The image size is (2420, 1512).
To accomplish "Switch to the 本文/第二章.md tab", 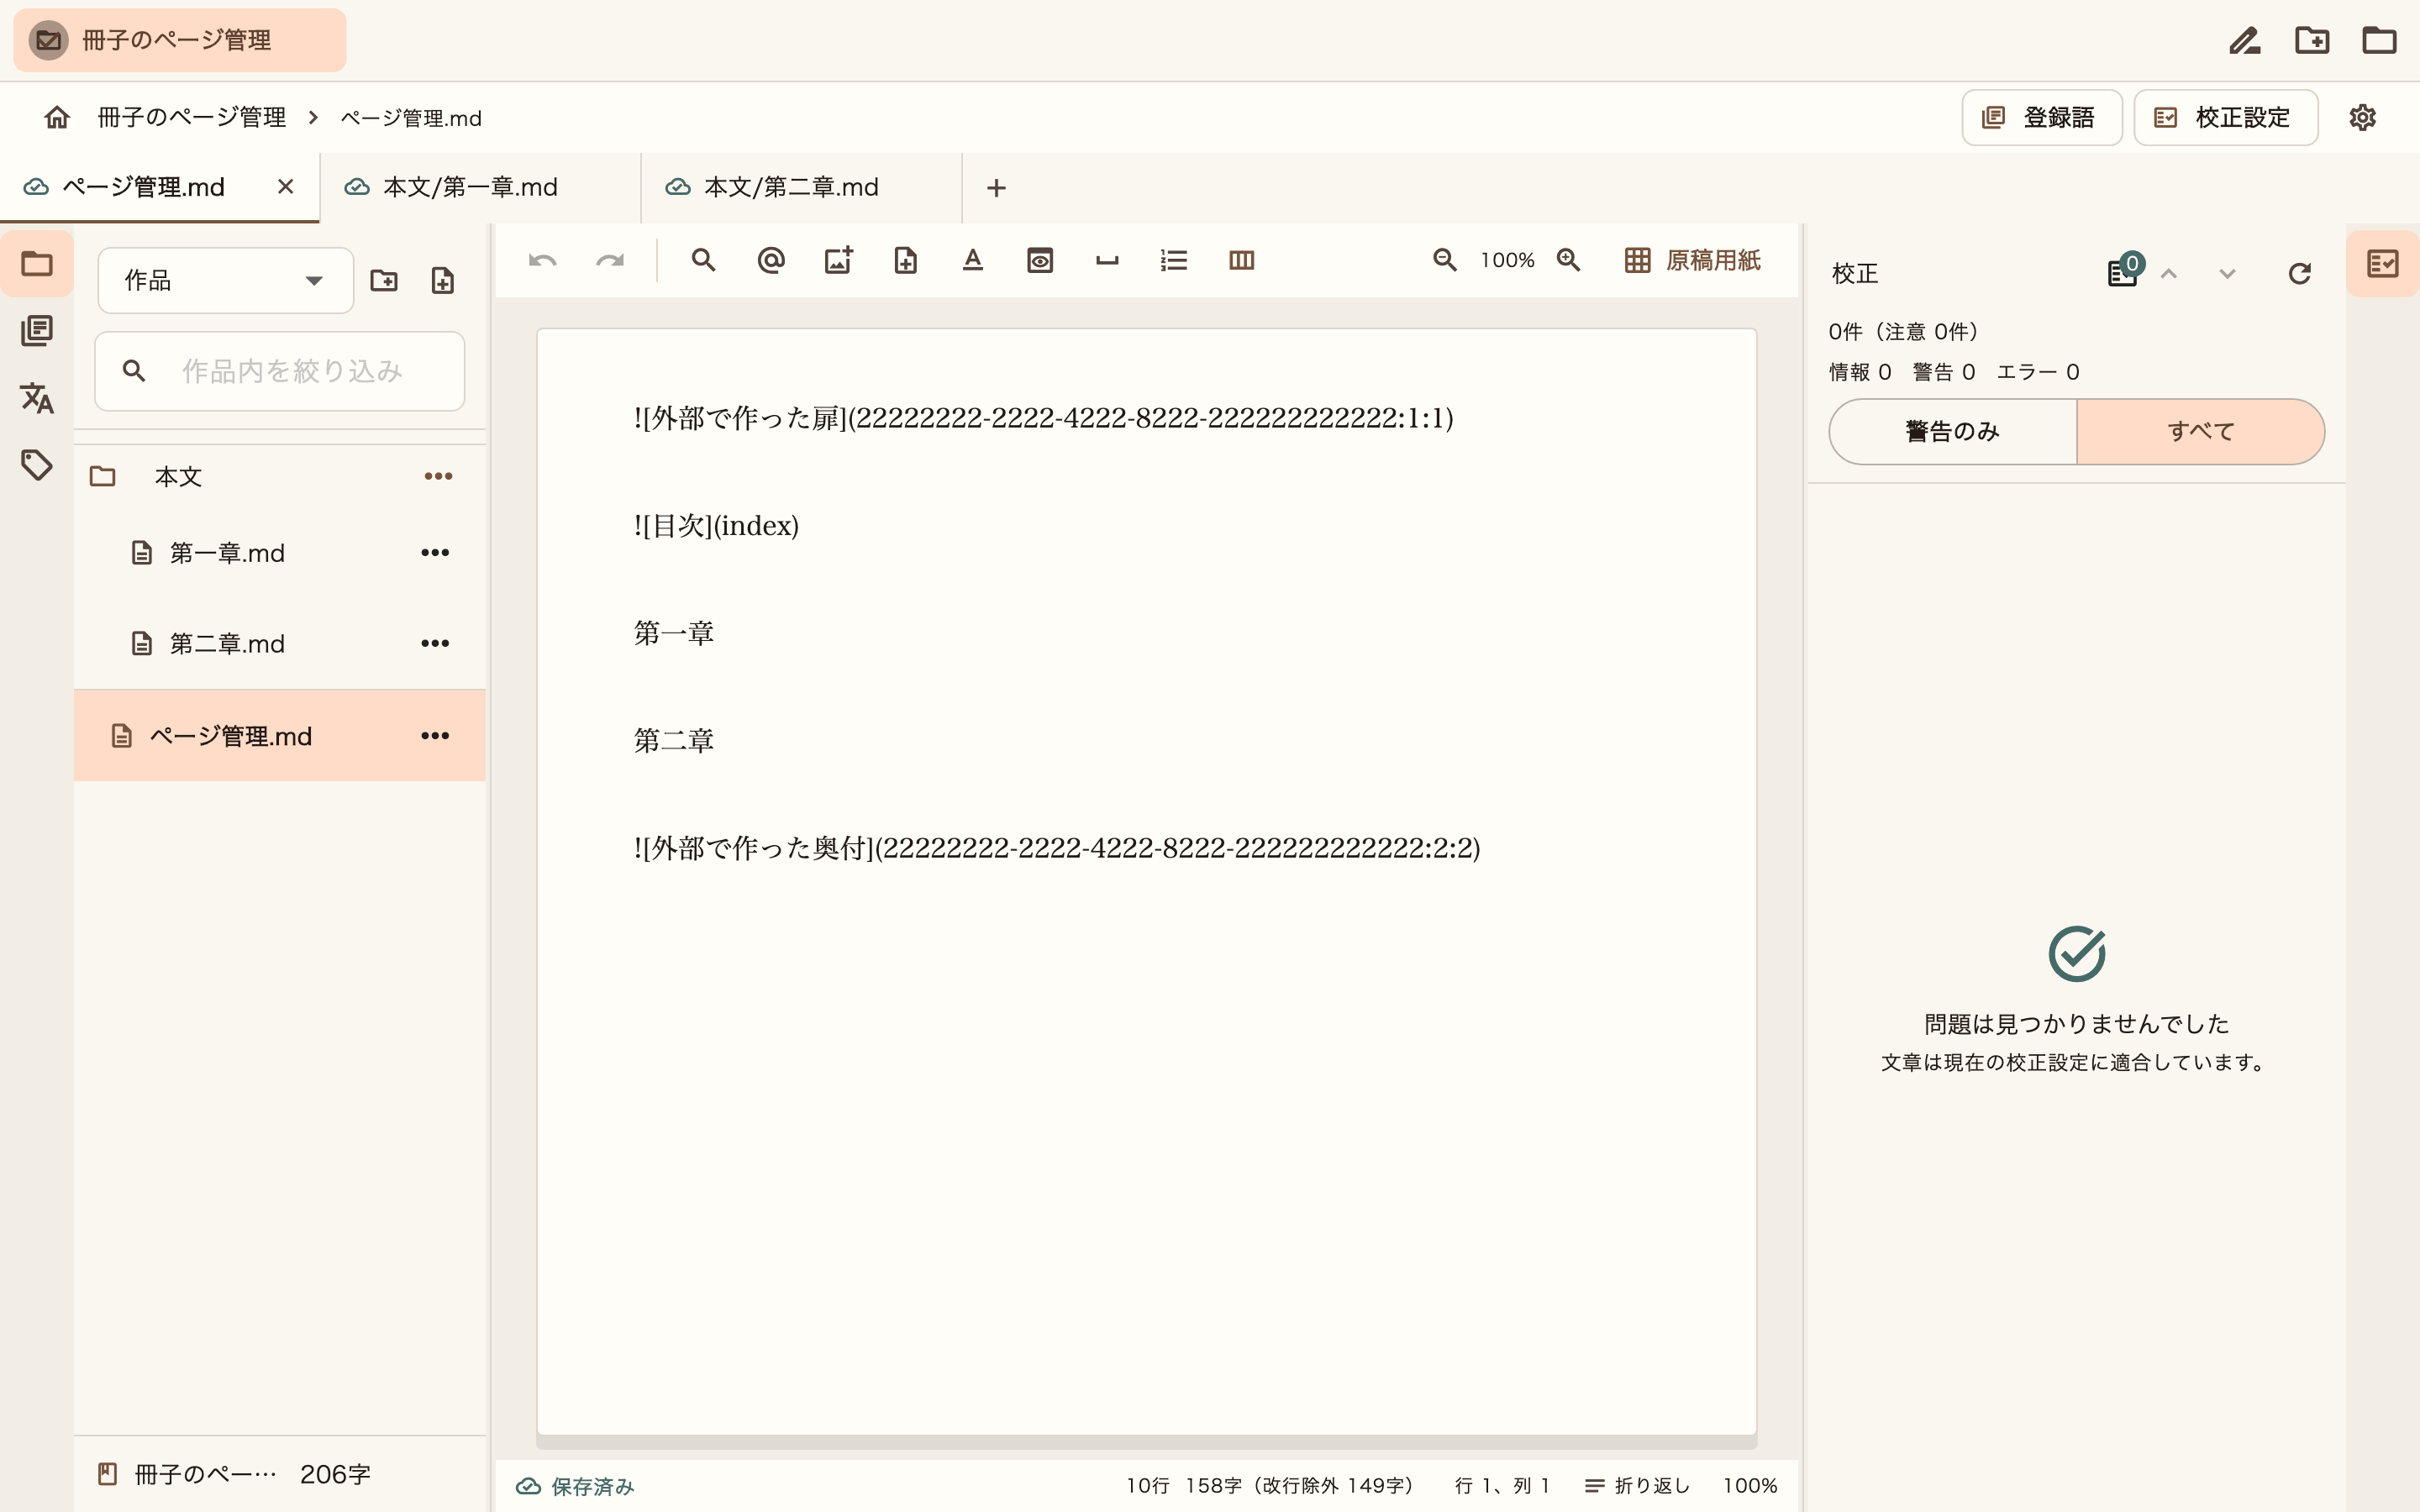I will click(x=801, y=188).
